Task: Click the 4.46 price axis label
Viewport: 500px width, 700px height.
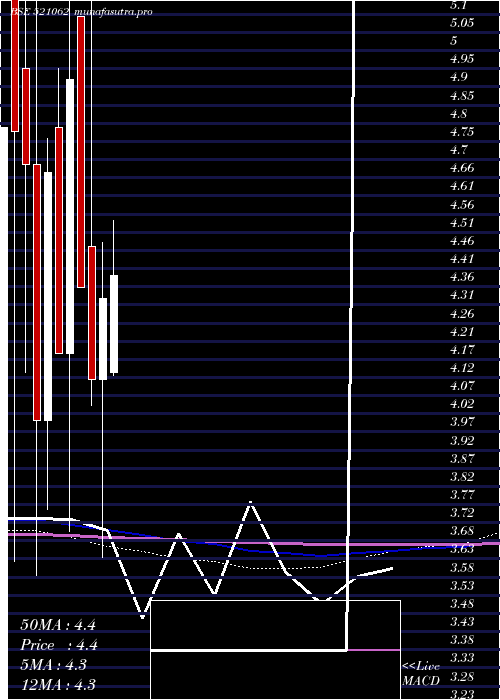Action: point(462,241)
